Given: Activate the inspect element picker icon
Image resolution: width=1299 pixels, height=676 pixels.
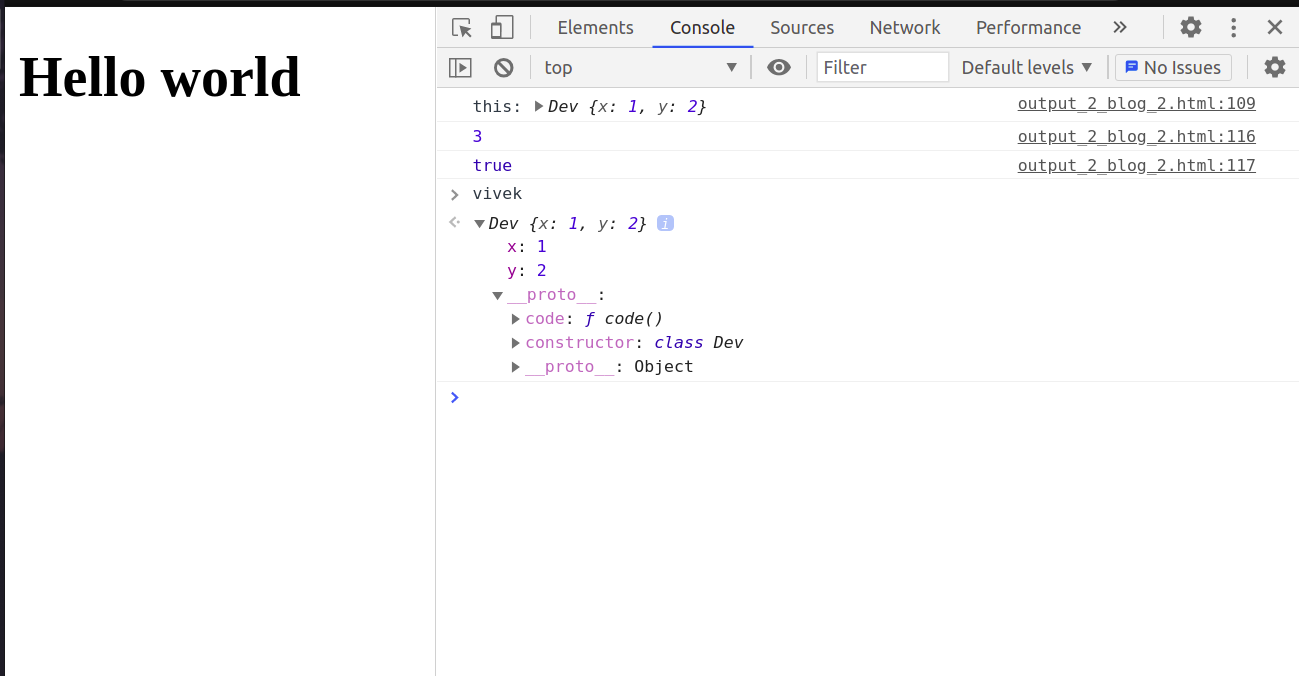Looking at the screenshot, I should click(461, 27).
